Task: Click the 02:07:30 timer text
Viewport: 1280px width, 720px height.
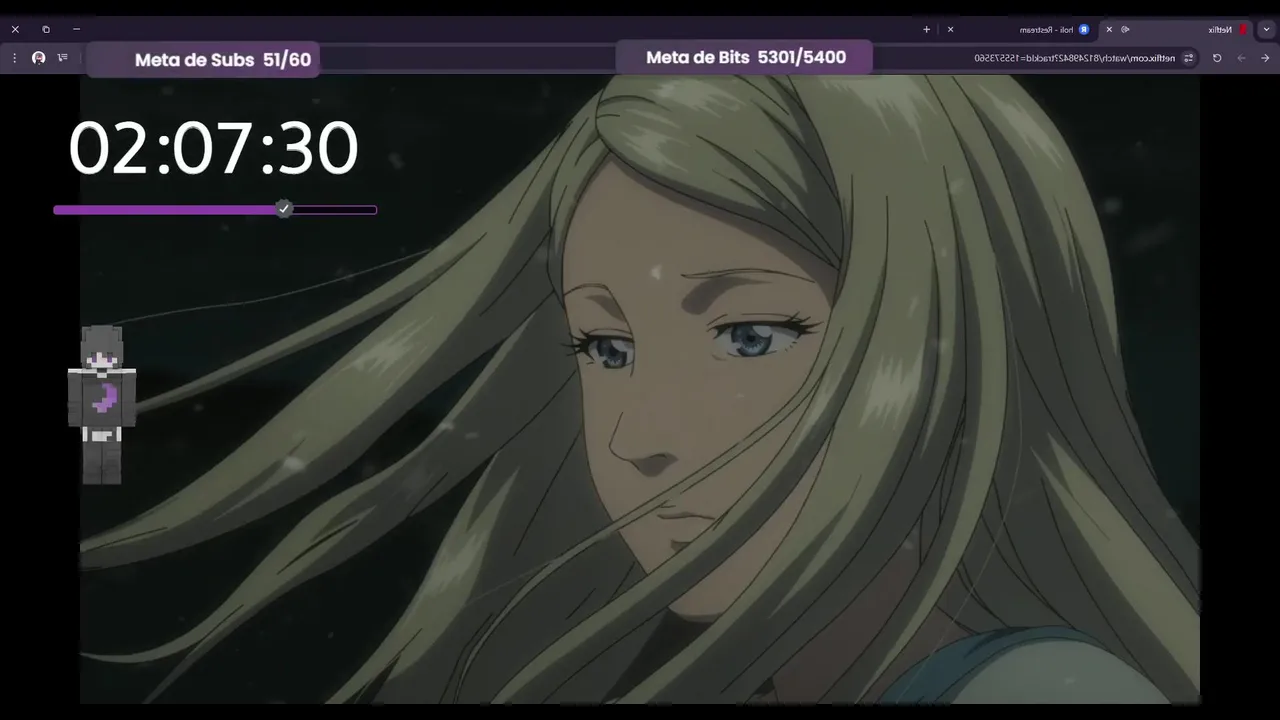Action: pos(213,148)
